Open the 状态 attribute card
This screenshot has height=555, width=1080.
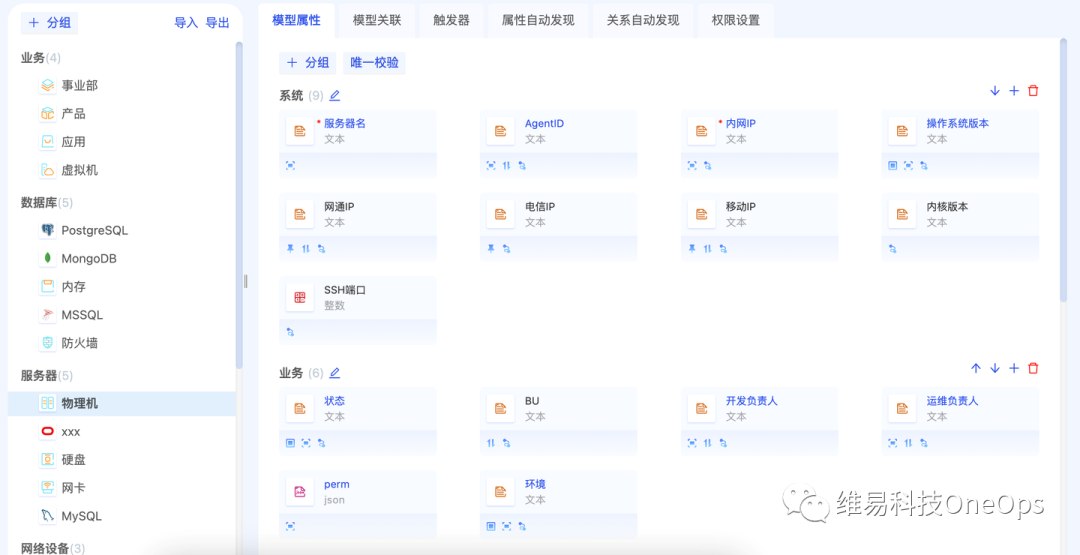tap(357, 421)
